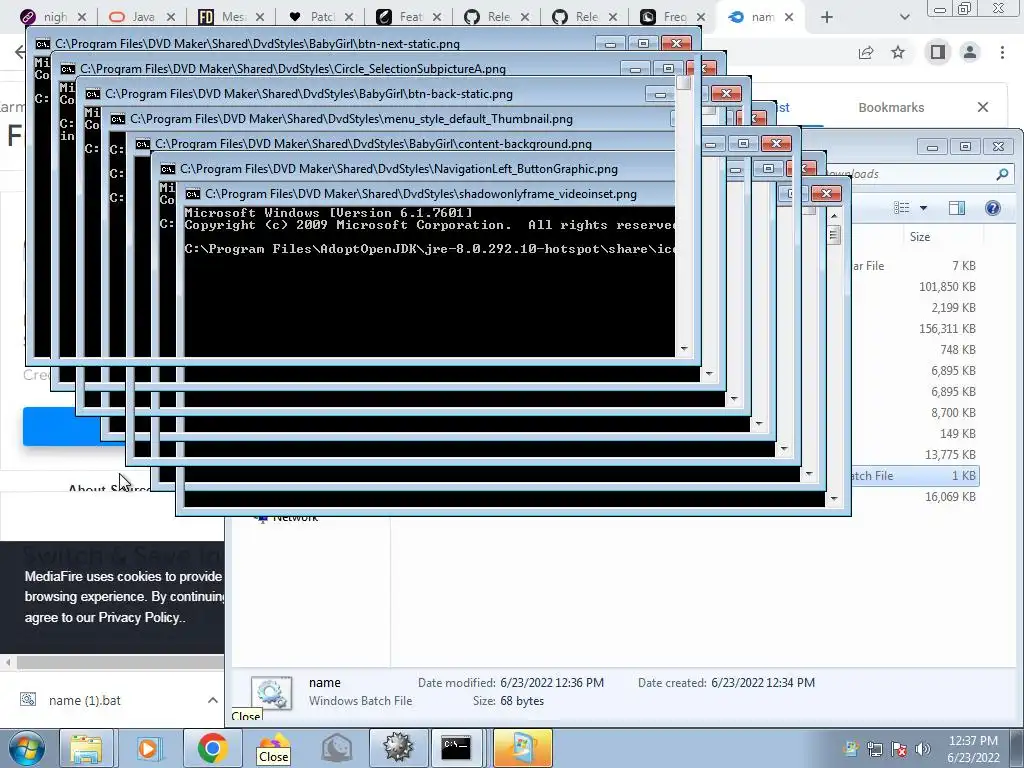This screenshot has width=1024, height=768.
Task: Switch to the Chrome taskbar icon
Action: point(212,748)
